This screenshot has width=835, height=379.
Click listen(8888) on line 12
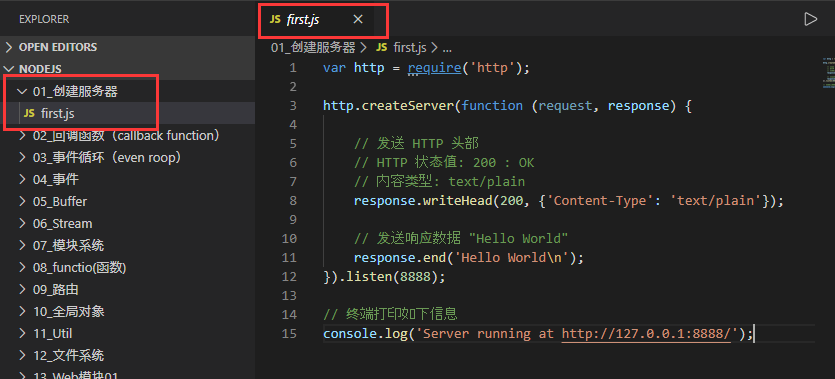(x=392, y=277)
